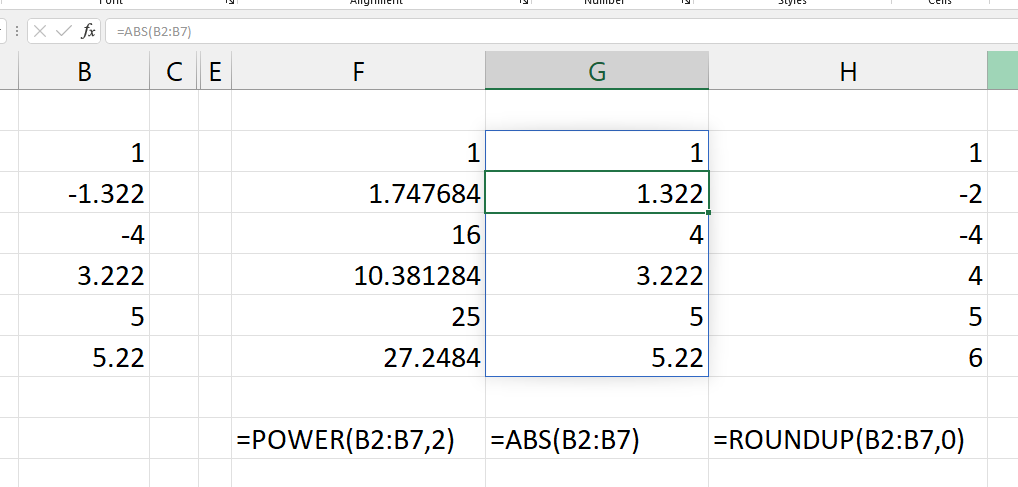Cancel the formula edit with the X icon
The width and height of the screenshot is (1018, 487).
coord(40,31)
